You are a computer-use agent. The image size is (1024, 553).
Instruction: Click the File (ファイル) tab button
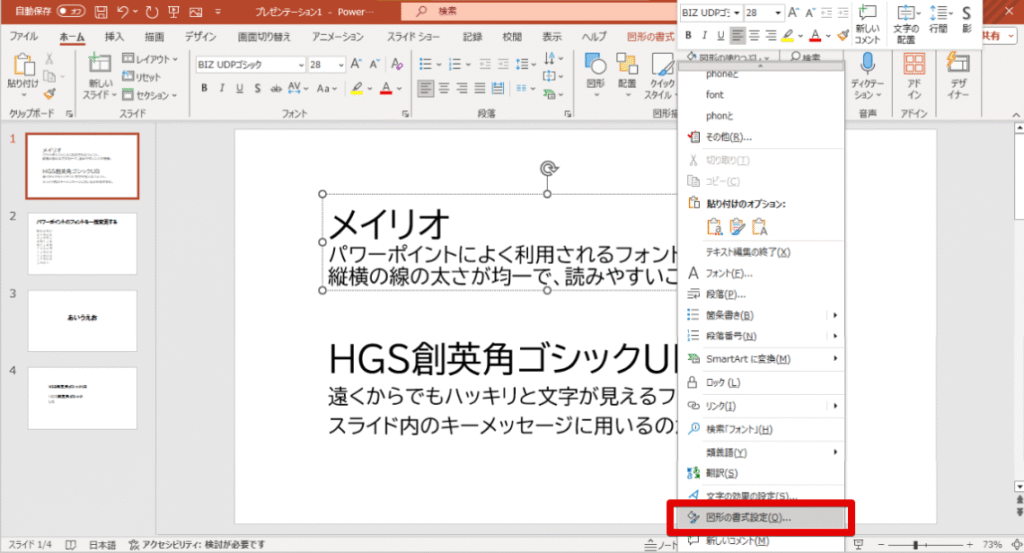24,37
